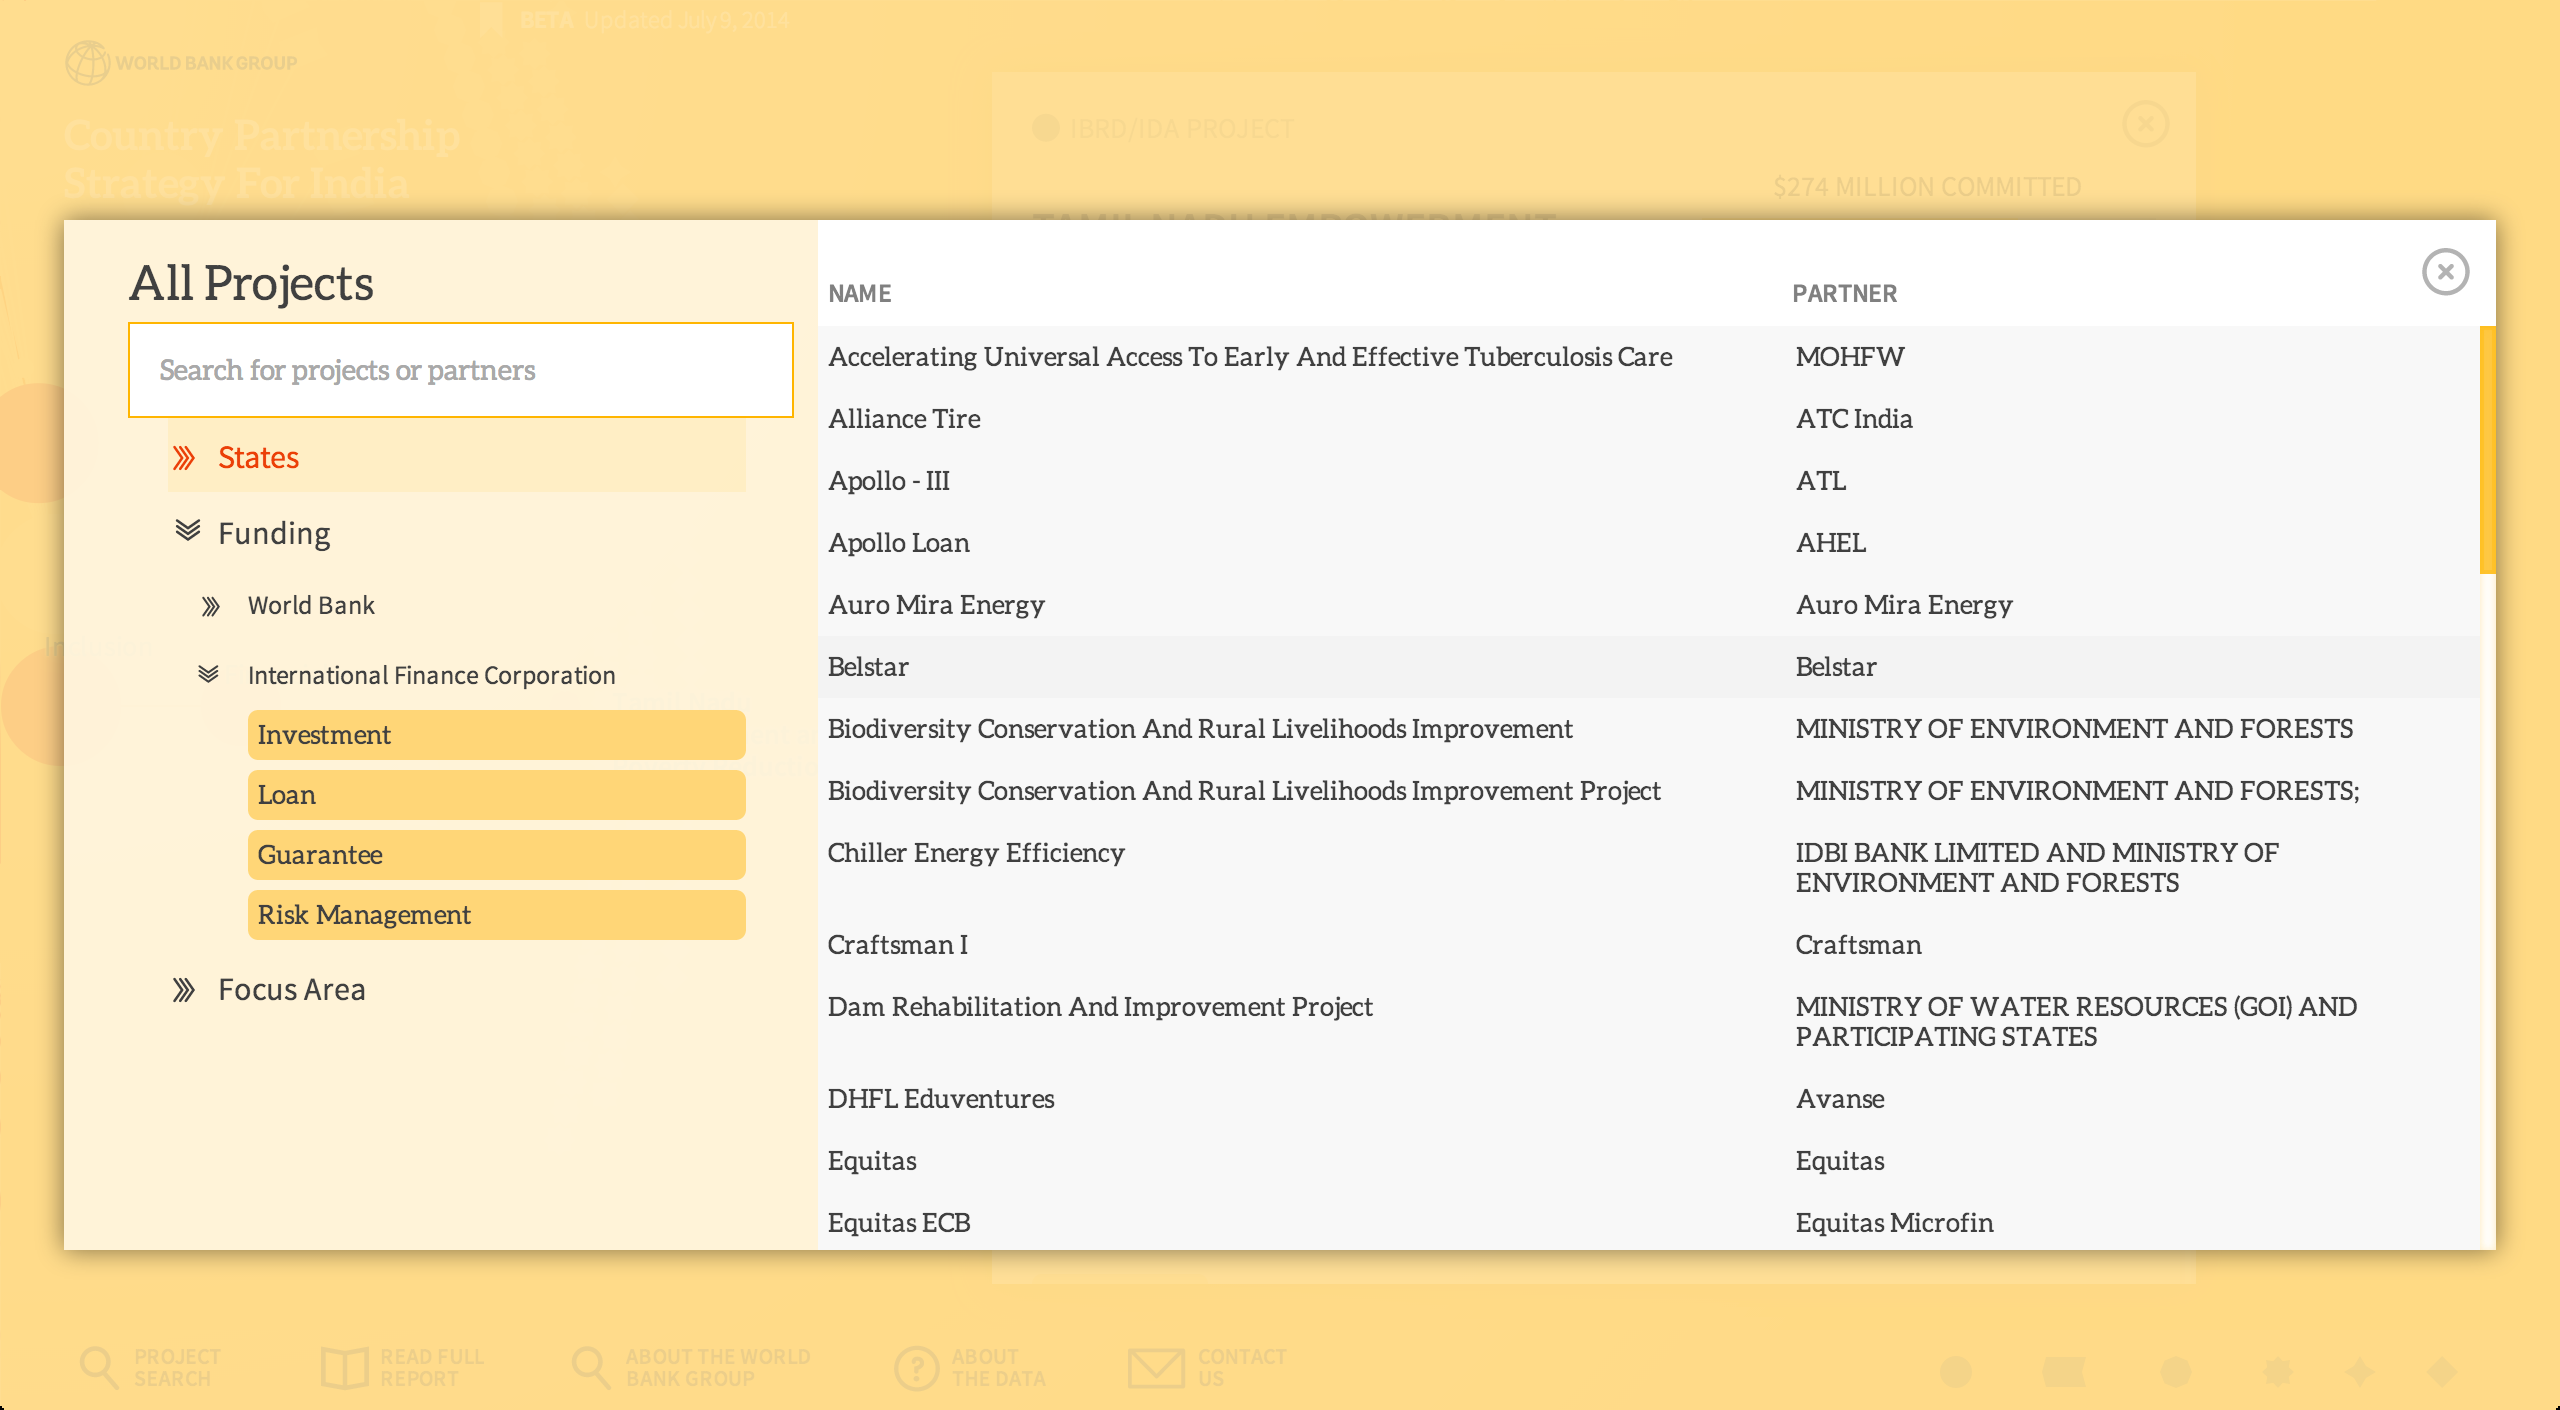Close the All Projects dialog

point(2445,272)
